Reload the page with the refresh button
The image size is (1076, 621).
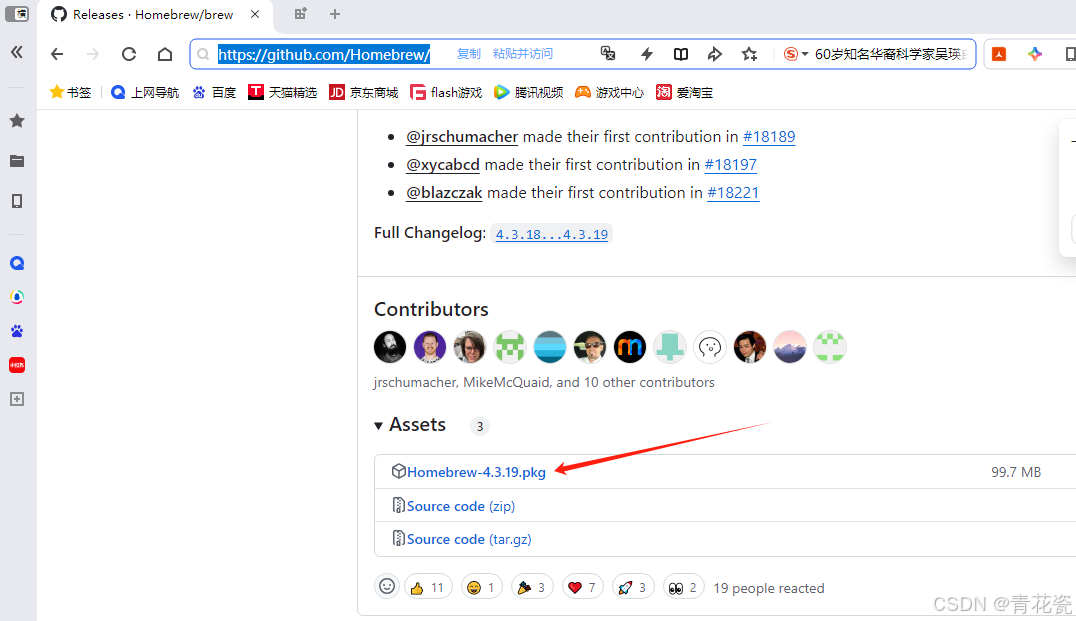128,54
